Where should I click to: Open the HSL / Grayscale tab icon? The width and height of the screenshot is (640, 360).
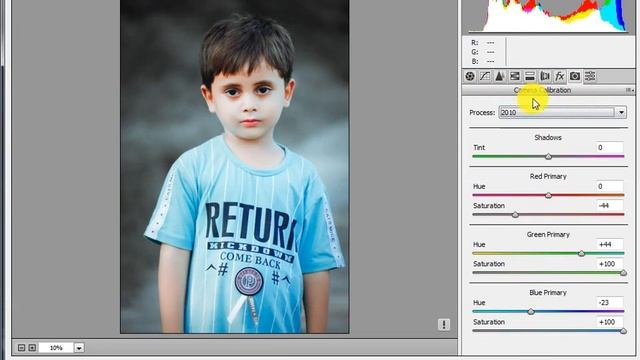coord(515,76)
